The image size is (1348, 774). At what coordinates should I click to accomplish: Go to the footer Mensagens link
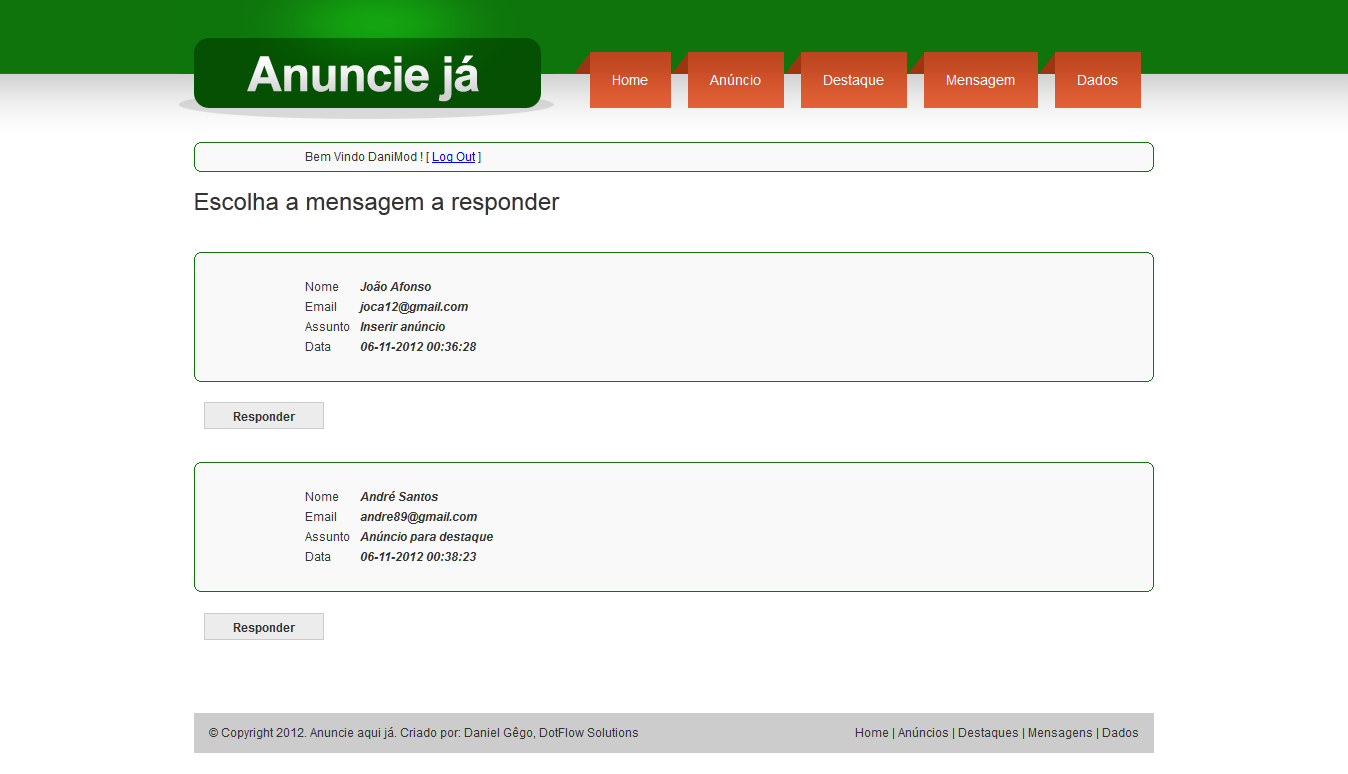[1060, 733]
